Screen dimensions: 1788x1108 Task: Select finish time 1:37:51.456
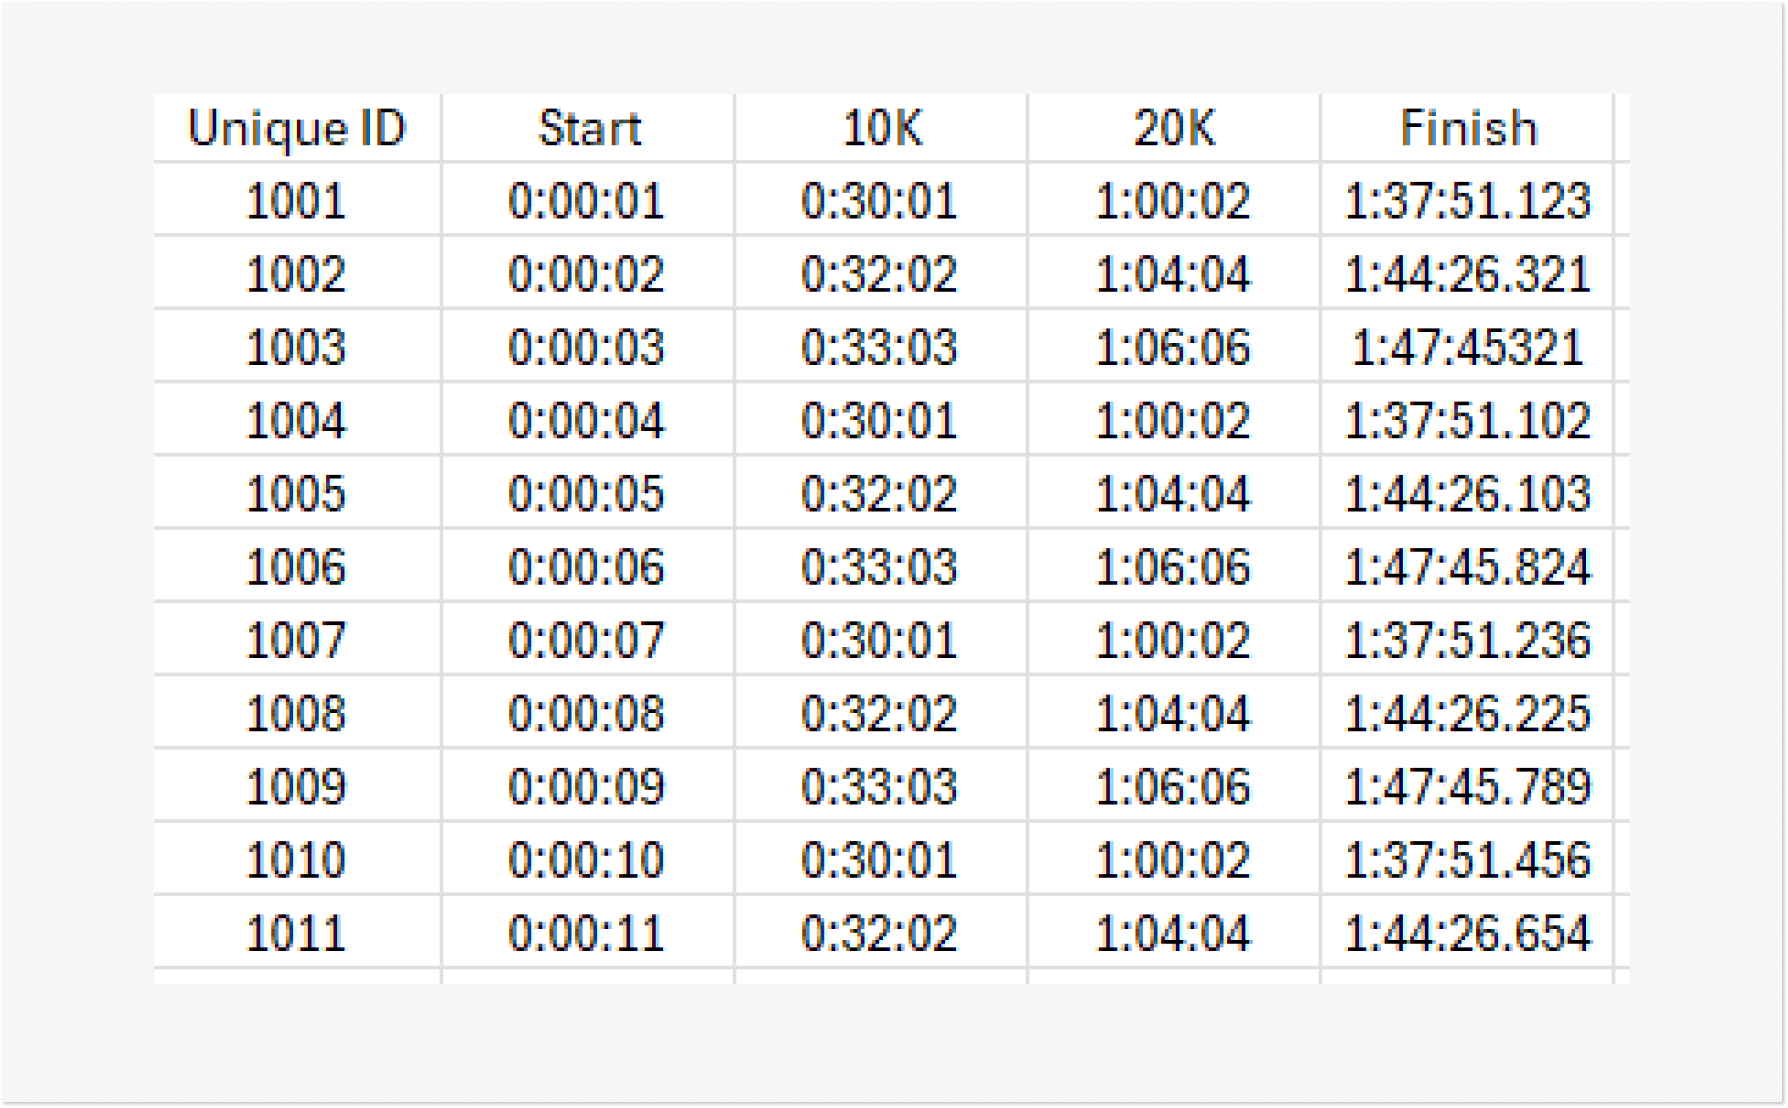[1467, 859]
